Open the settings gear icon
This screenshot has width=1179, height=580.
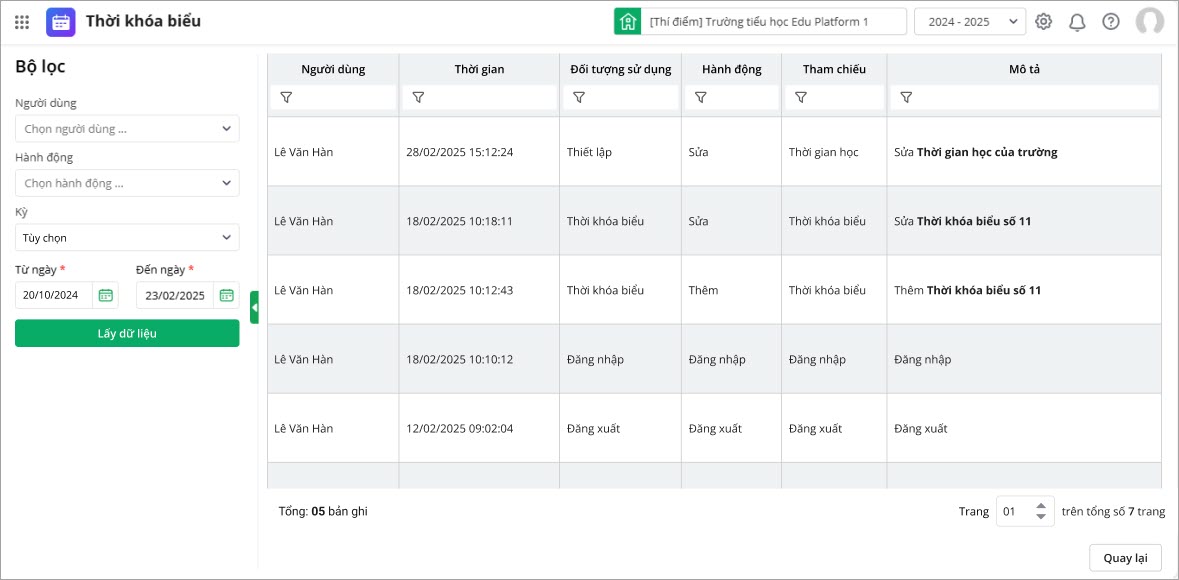pyautogui.click(x=1043, y=21)
